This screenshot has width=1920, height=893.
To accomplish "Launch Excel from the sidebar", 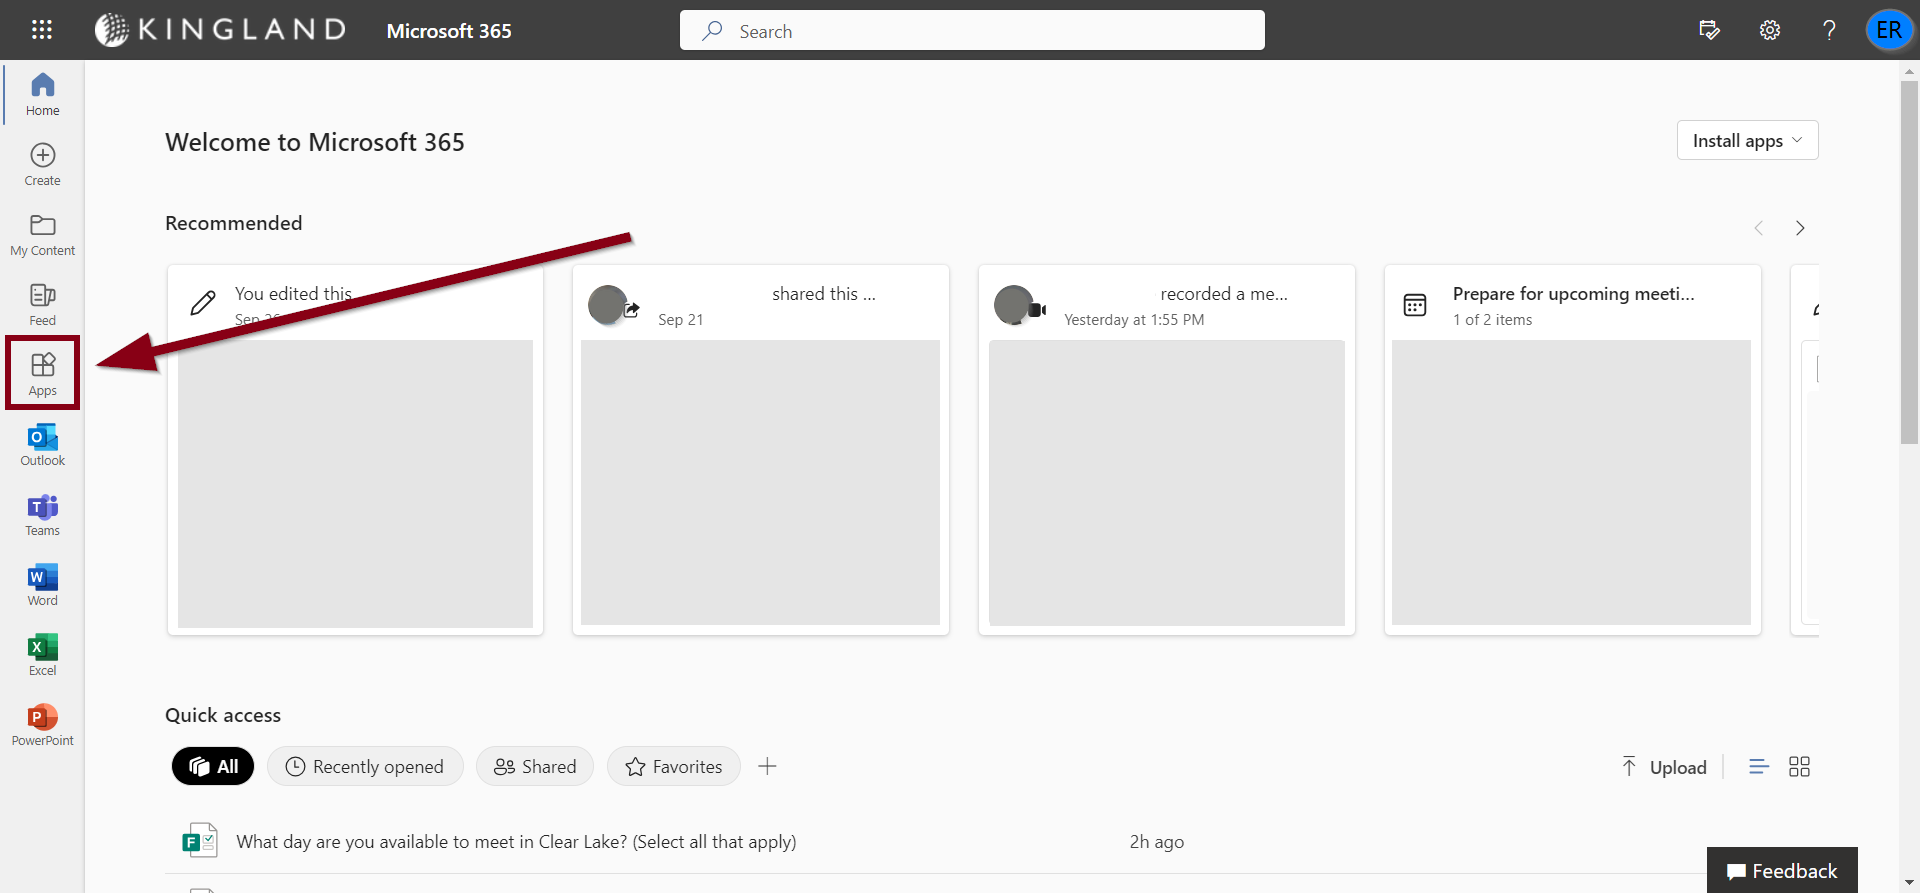I will 42,655.
